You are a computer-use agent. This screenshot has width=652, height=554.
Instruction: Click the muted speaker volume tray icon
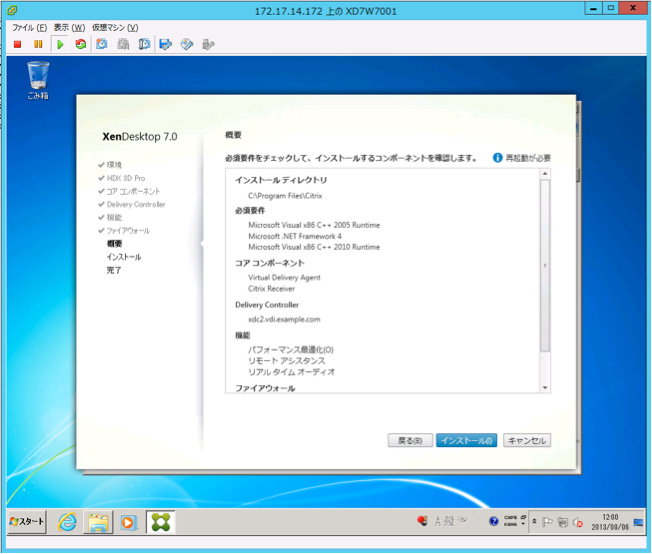pos(578,522)
